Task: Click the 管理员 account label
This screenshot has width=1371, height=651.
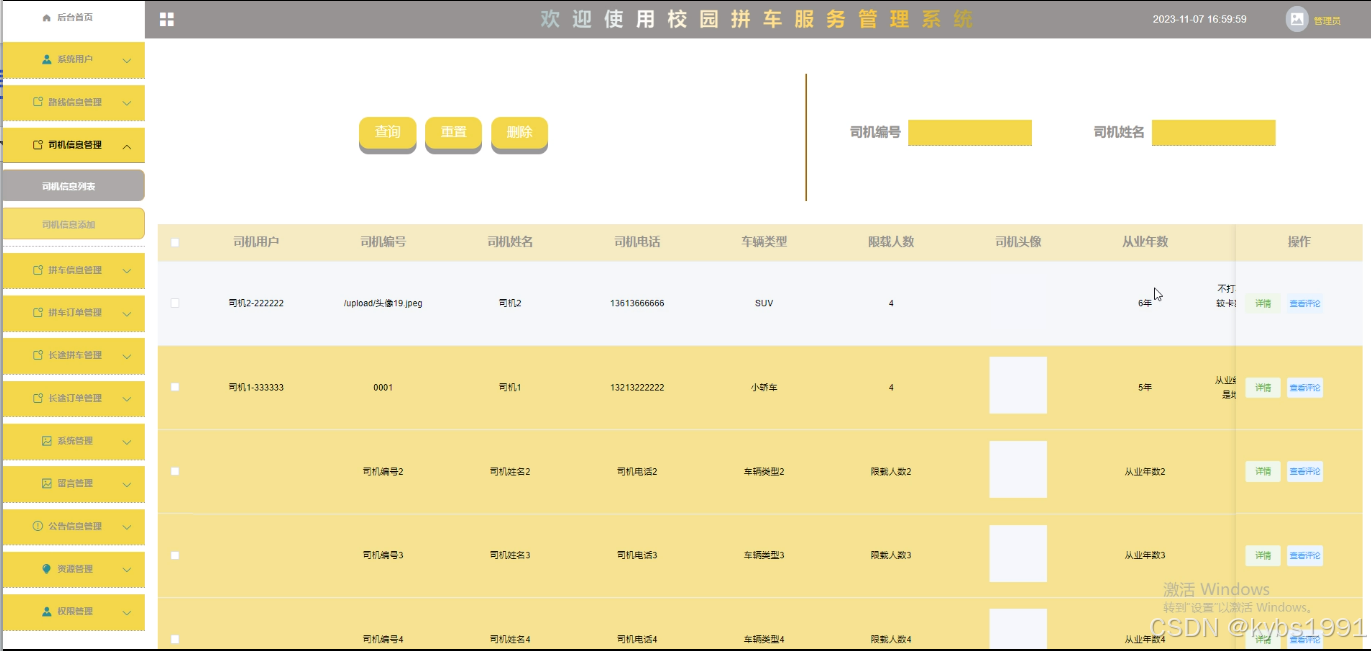Action: [1327, 21]
